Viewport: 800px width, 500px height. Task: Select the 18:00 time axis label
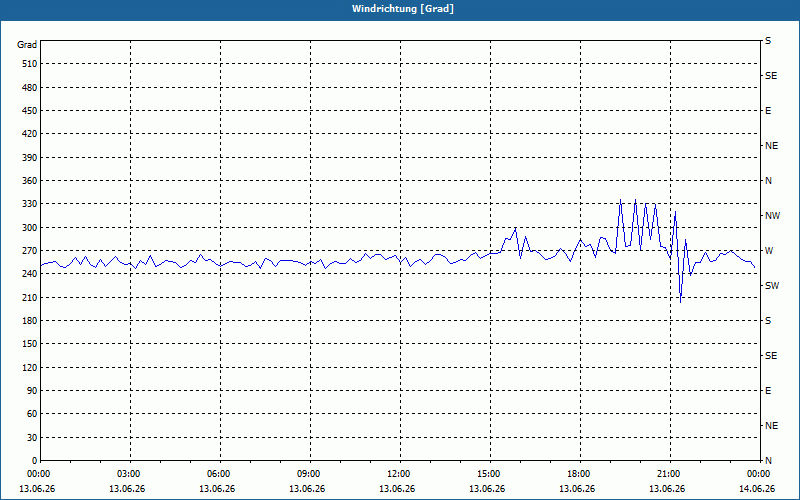(x=580, y=474)
